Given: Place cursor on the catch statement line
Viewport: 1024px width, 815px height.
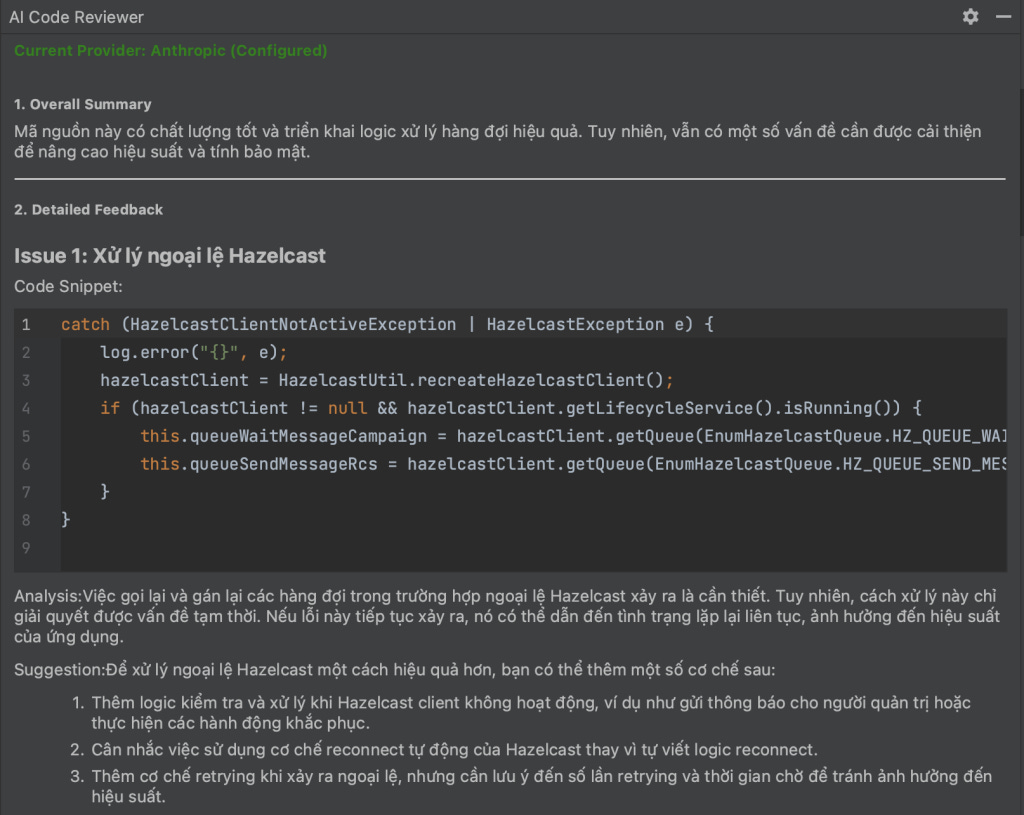Looking at the screenshot, I should [x=387, y=325].
